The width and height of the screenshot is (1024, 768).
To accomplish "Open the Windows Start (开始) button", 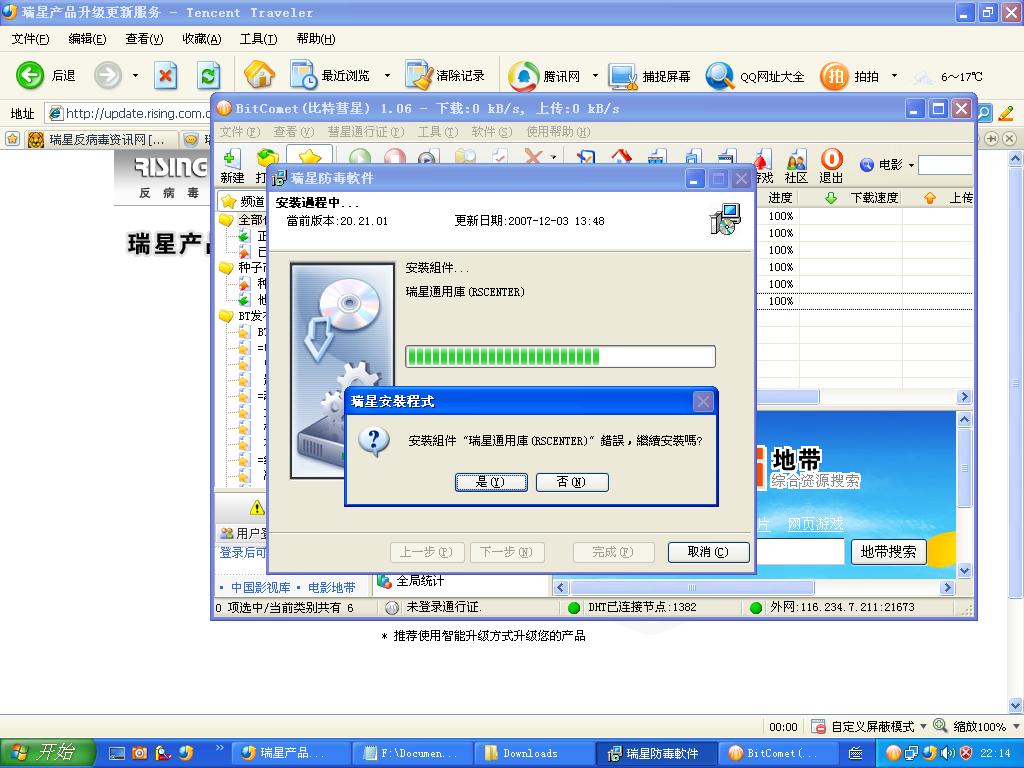I will click(48, 752).
